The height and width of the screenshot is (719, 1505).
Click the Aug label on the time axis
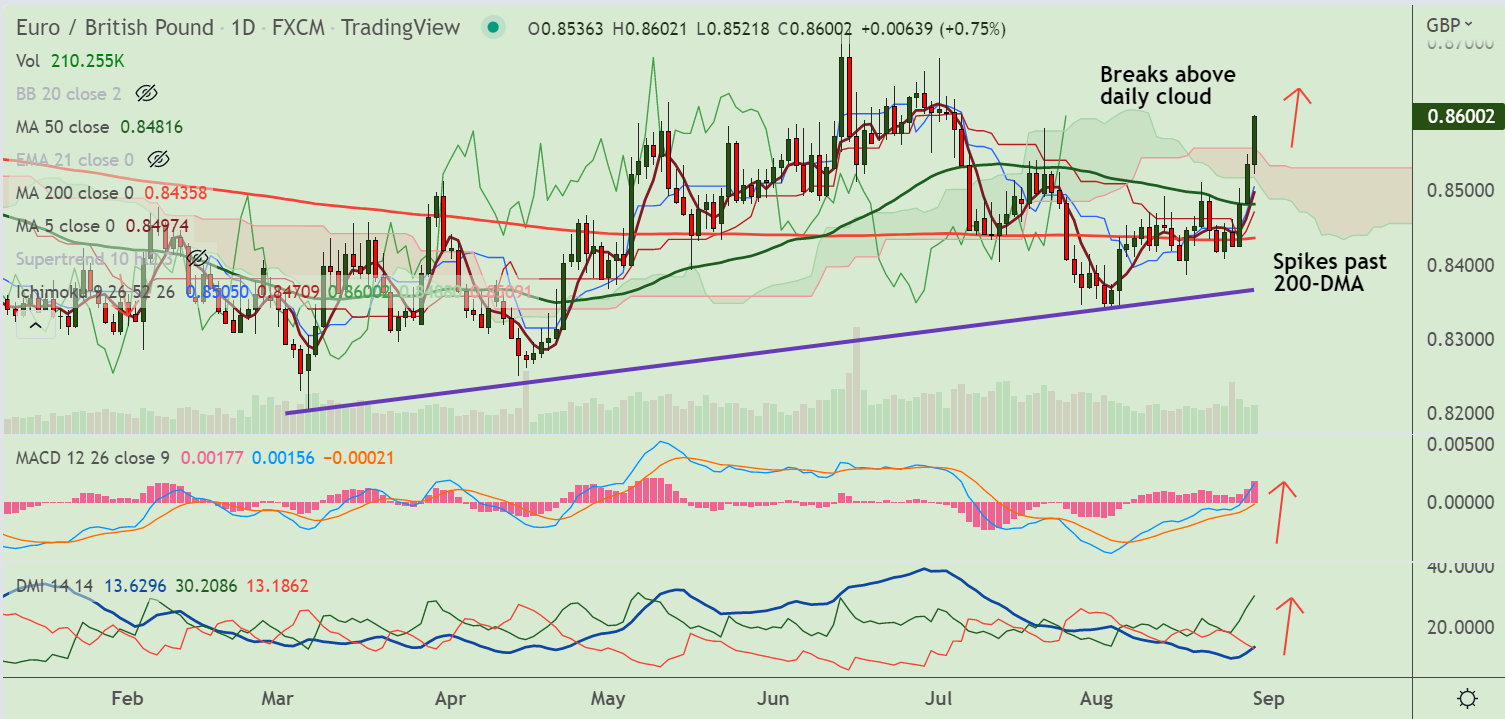pos(1097,697)
